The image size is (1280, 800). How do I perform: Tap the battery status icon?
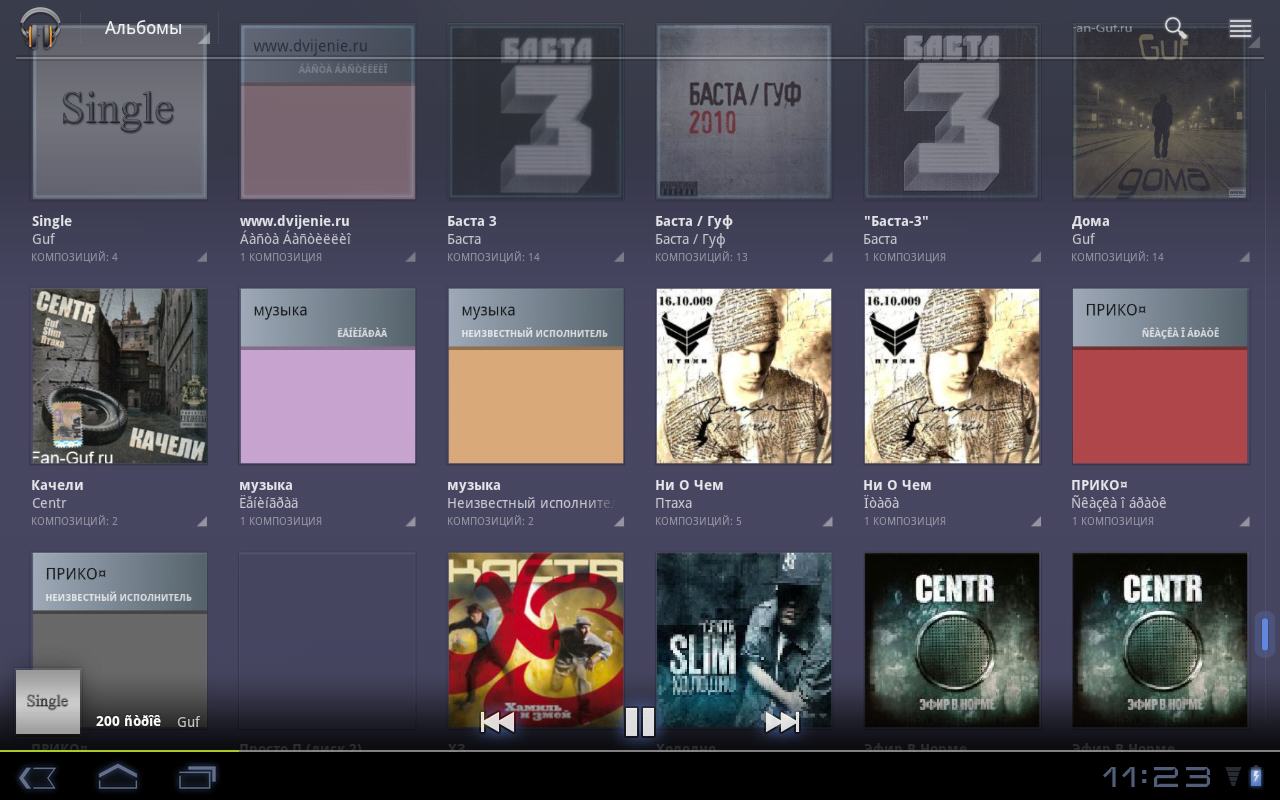pos(1256,777)
